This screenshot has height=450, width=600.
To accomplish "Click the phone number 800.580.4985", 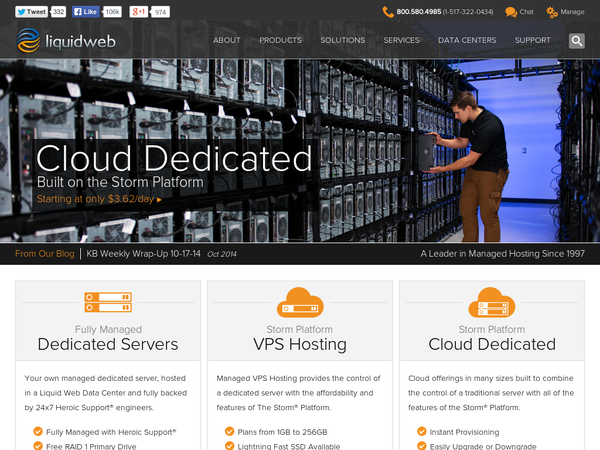I will 419,12.
